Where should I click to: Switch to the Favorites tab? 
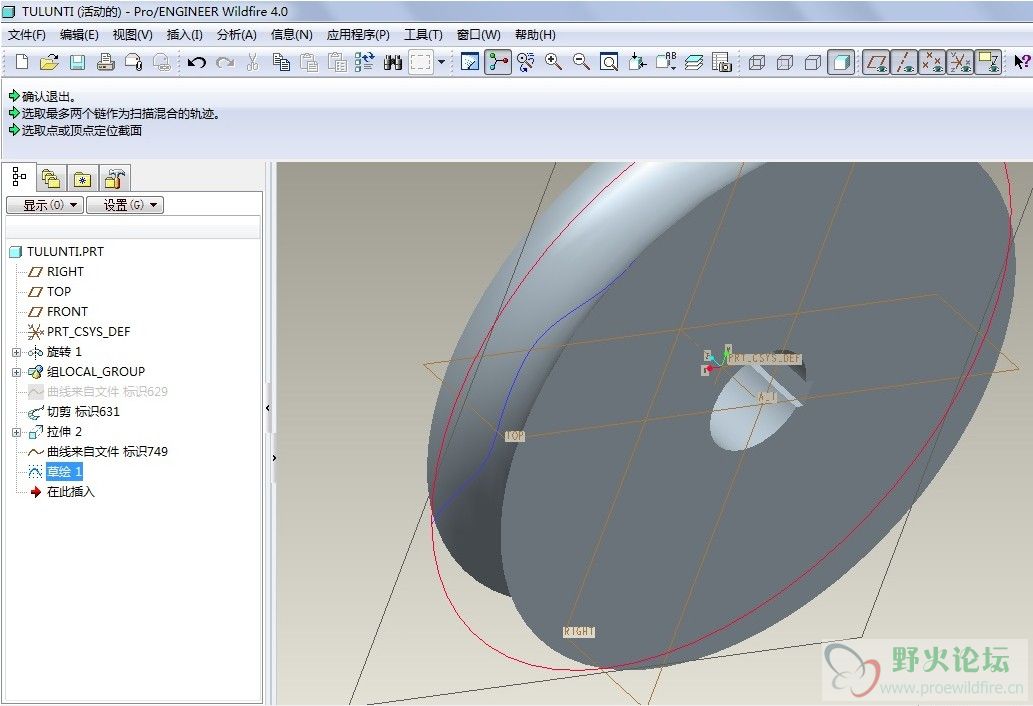(x=82, y=178)
